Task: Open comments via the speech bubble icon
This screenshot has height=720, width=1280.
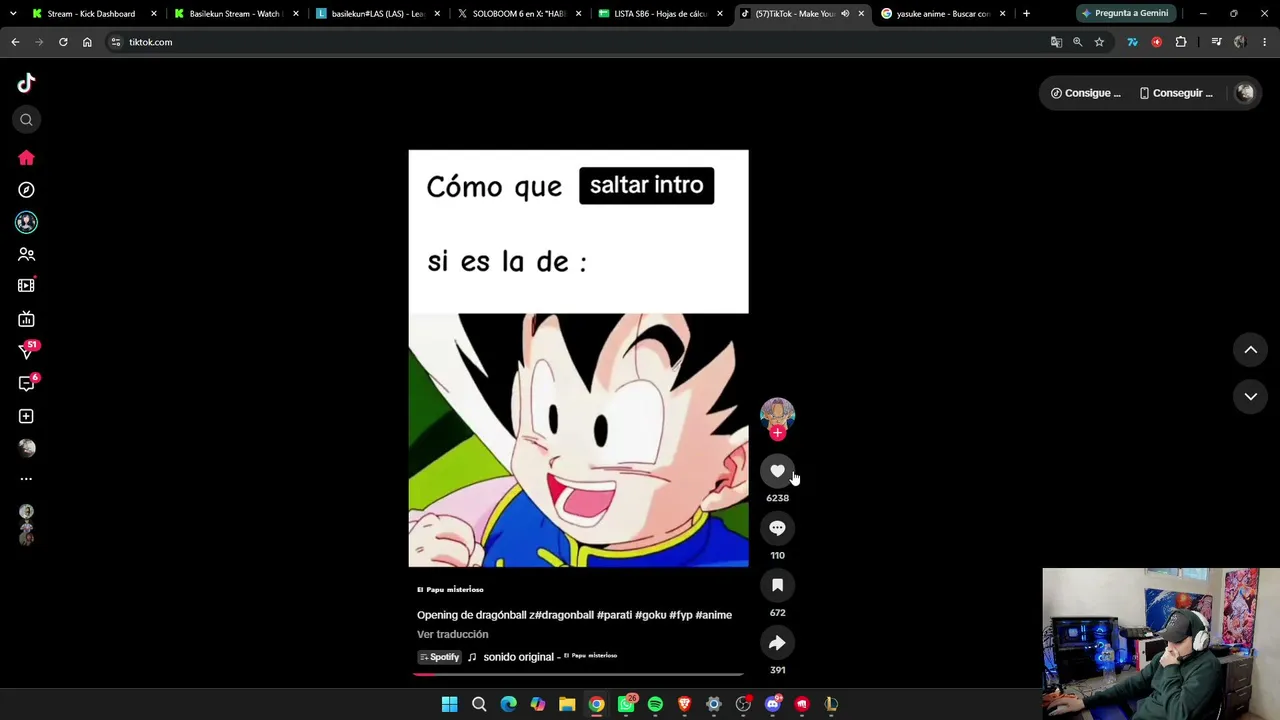Action: 777,528
